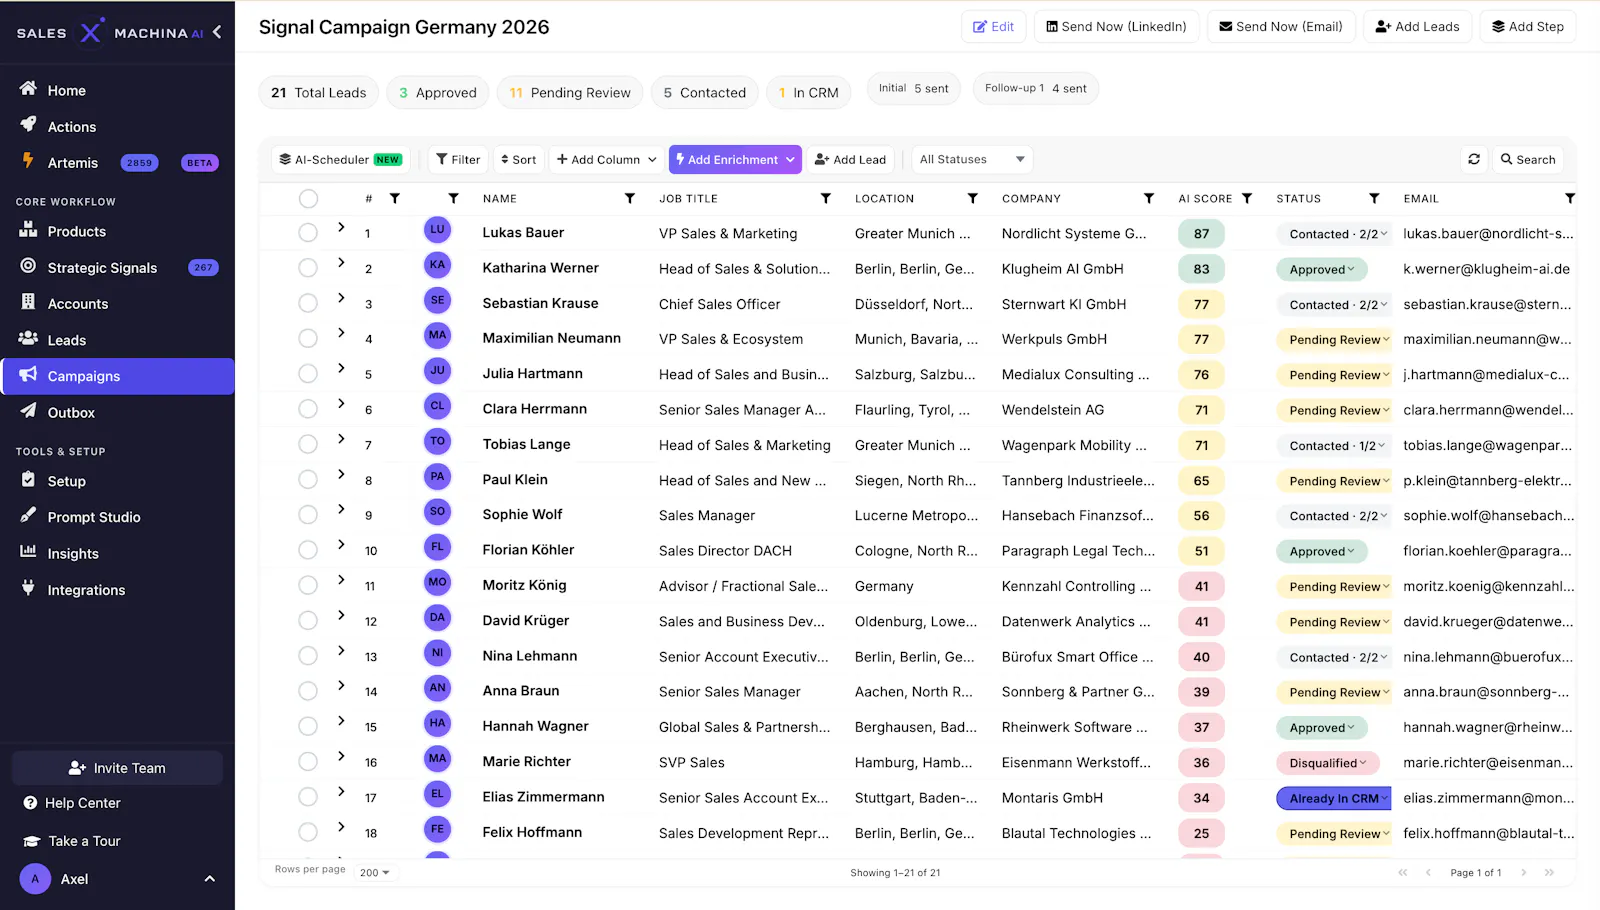The width and height of the screenshot is (1600, 910).
Task: Open Marie Richter's Disqualified status dropdown
Action: (x=1327, y=763)
